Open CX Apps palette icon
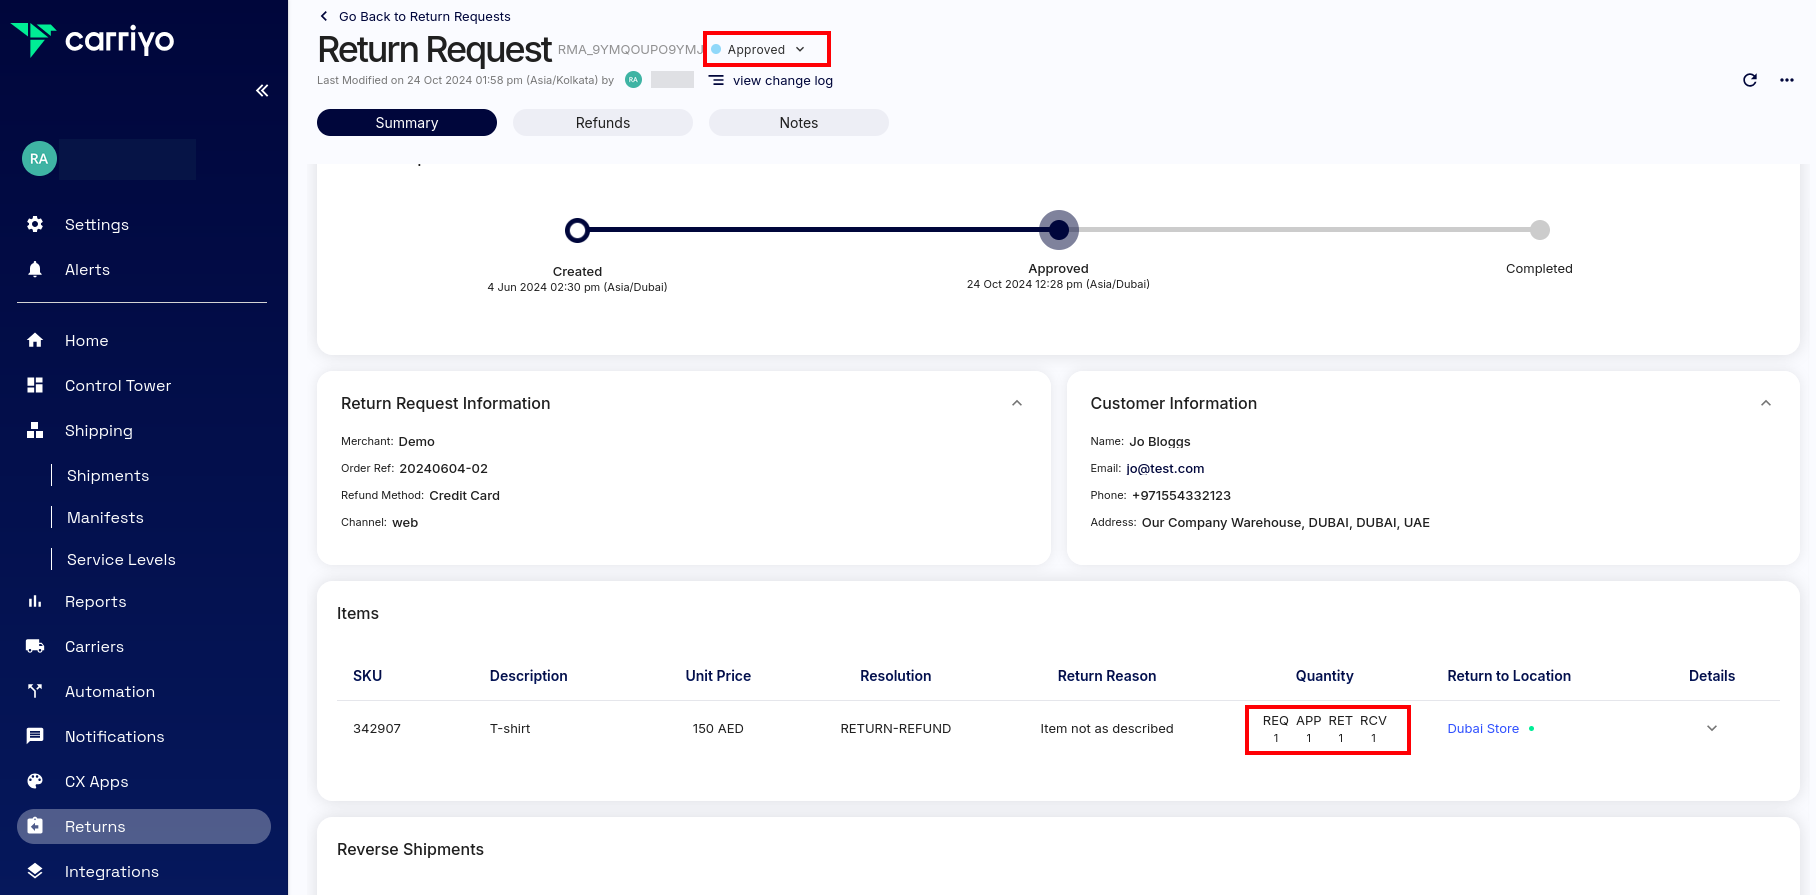Viewport: 1816px width, 895px height. 35,781
